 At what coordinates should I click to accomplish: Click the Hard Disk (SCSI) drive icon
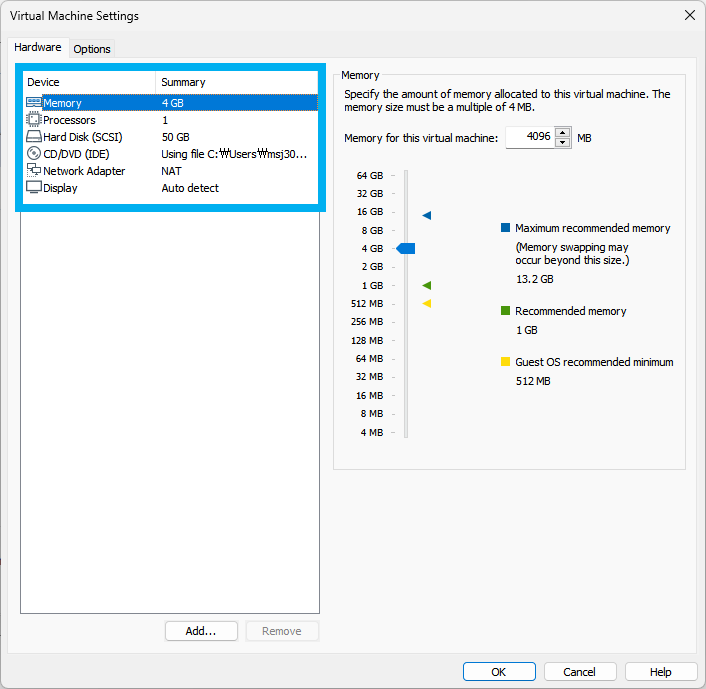pyautogui.click(x=34, y=136)
